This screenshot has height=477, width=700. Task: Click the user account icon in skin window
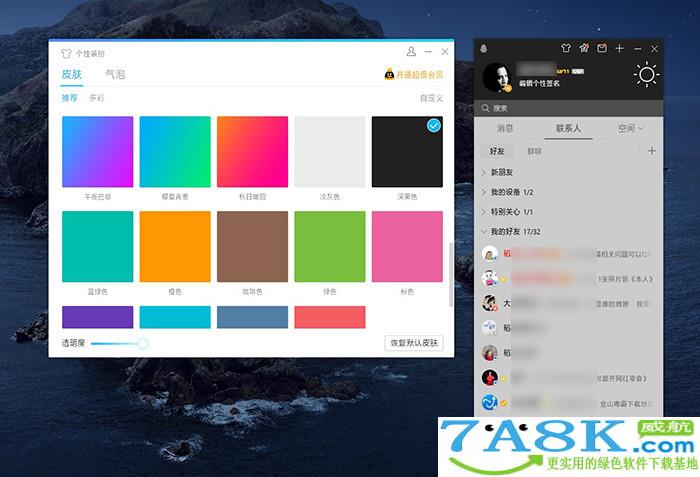411,52
